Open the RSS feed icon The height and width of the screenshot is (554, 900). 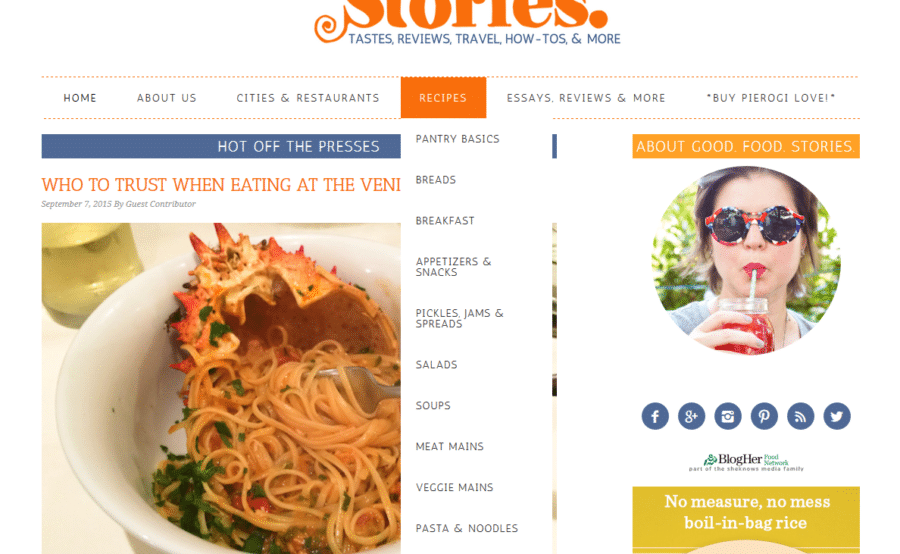[801, 416]
